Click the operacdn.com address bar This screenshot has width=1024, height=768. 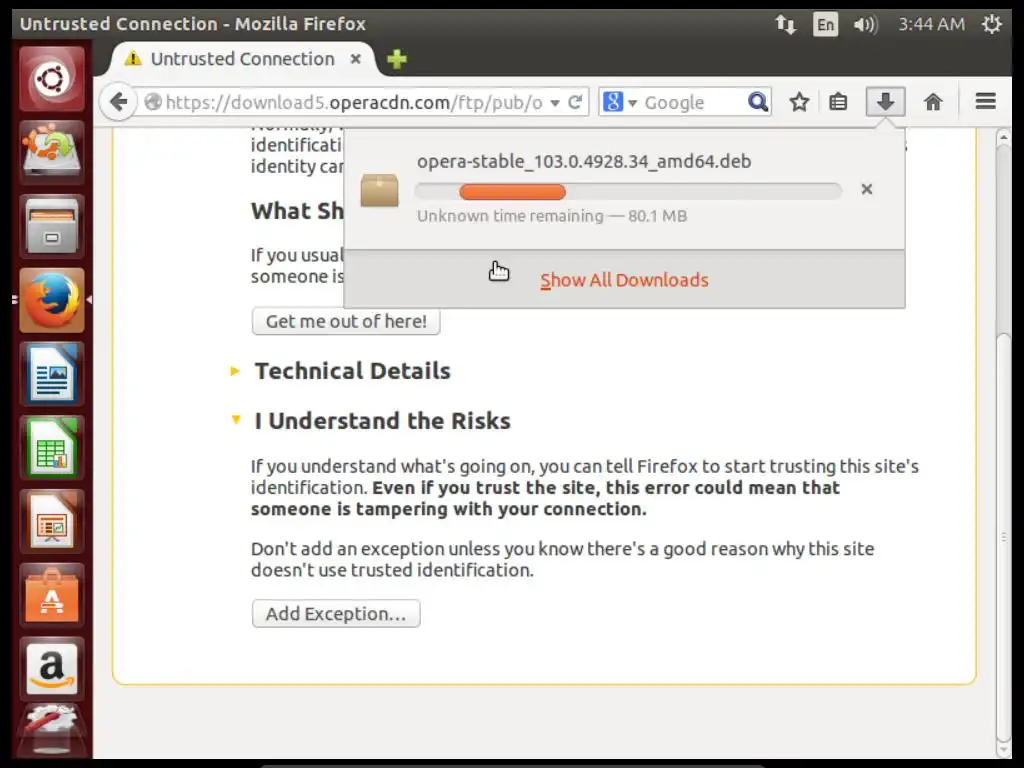point(353,103)
